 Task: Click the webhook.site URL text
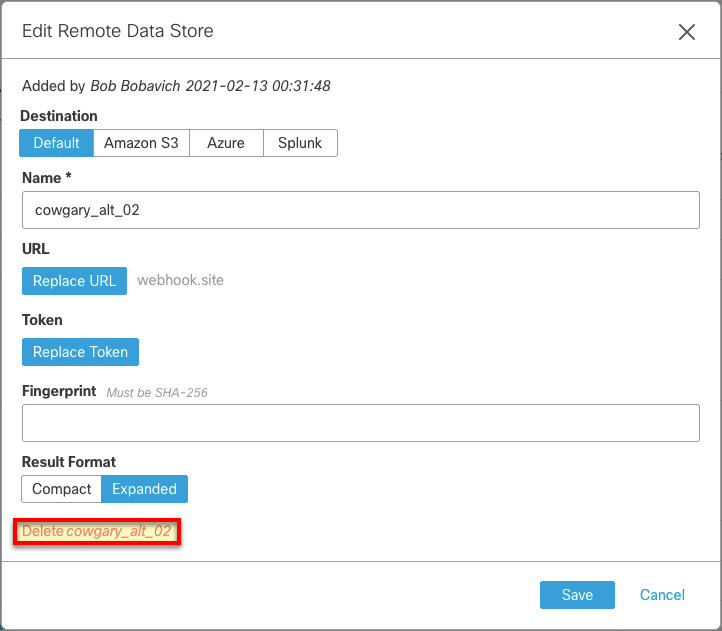[x=180, y=280]
